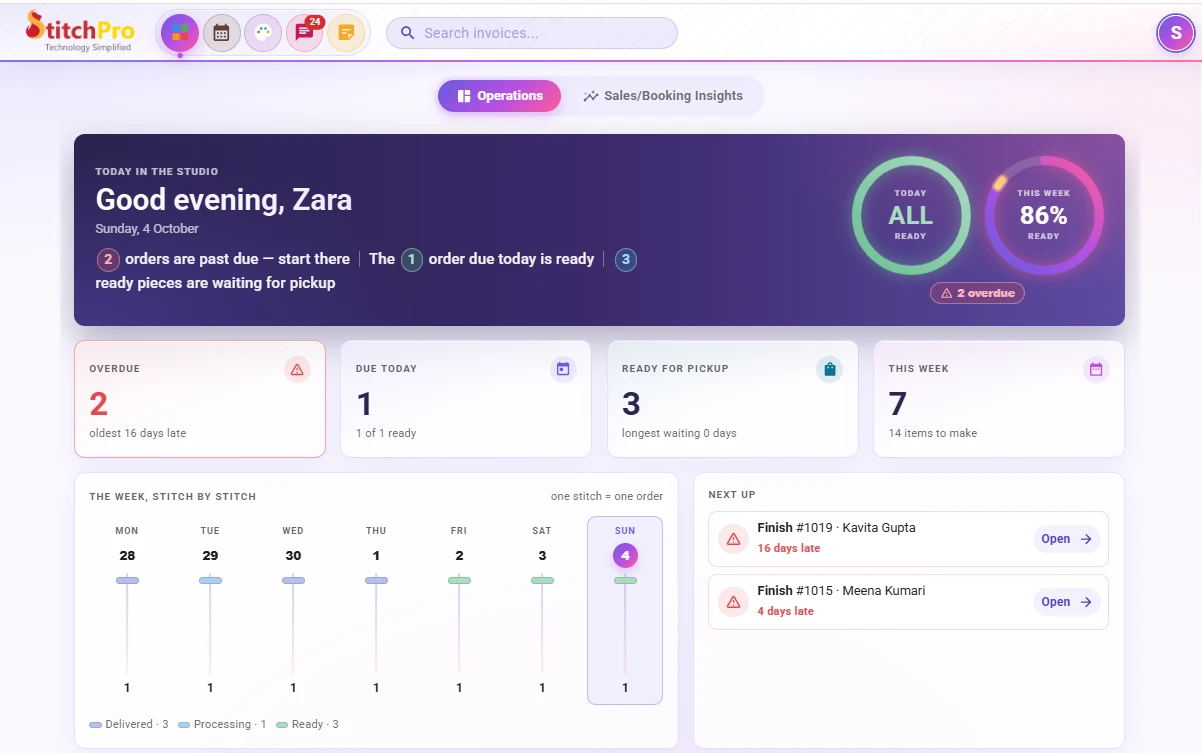The width and height of the screenshot is (1202, 753).
Task: Click the "4 days late" text
Action: click(786, 611)
